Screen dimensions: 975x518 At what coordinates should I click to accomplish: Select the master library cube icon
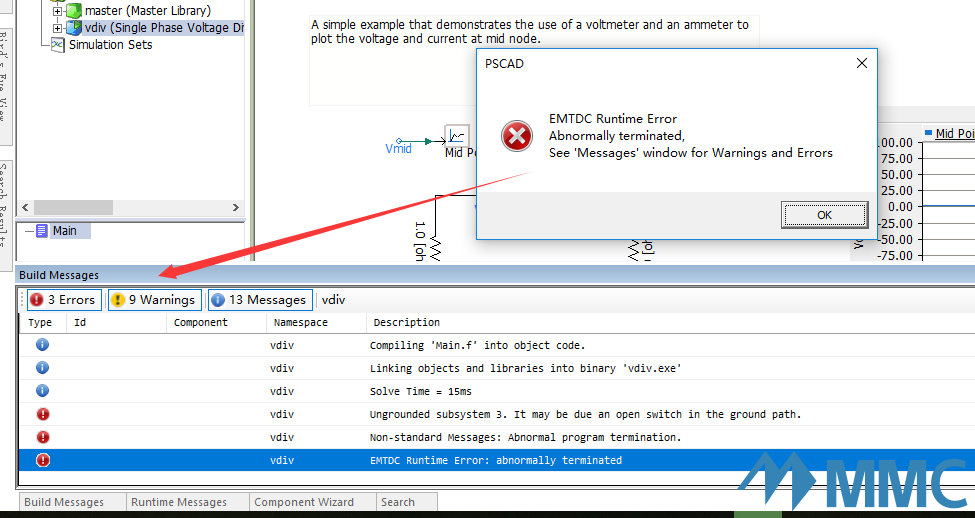pyautogui.click(x=74, y=11)
